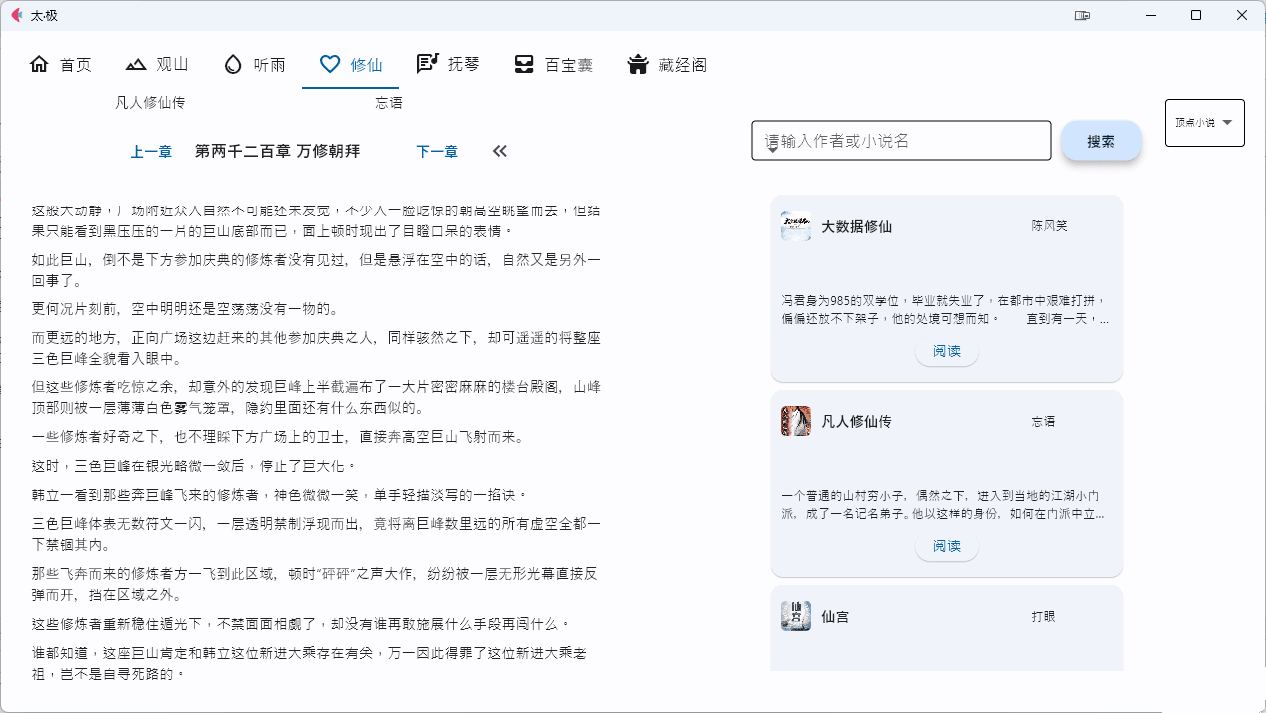
Task: Click the 大数据修仙 book cover thumbnail
Action: point(796,226)
